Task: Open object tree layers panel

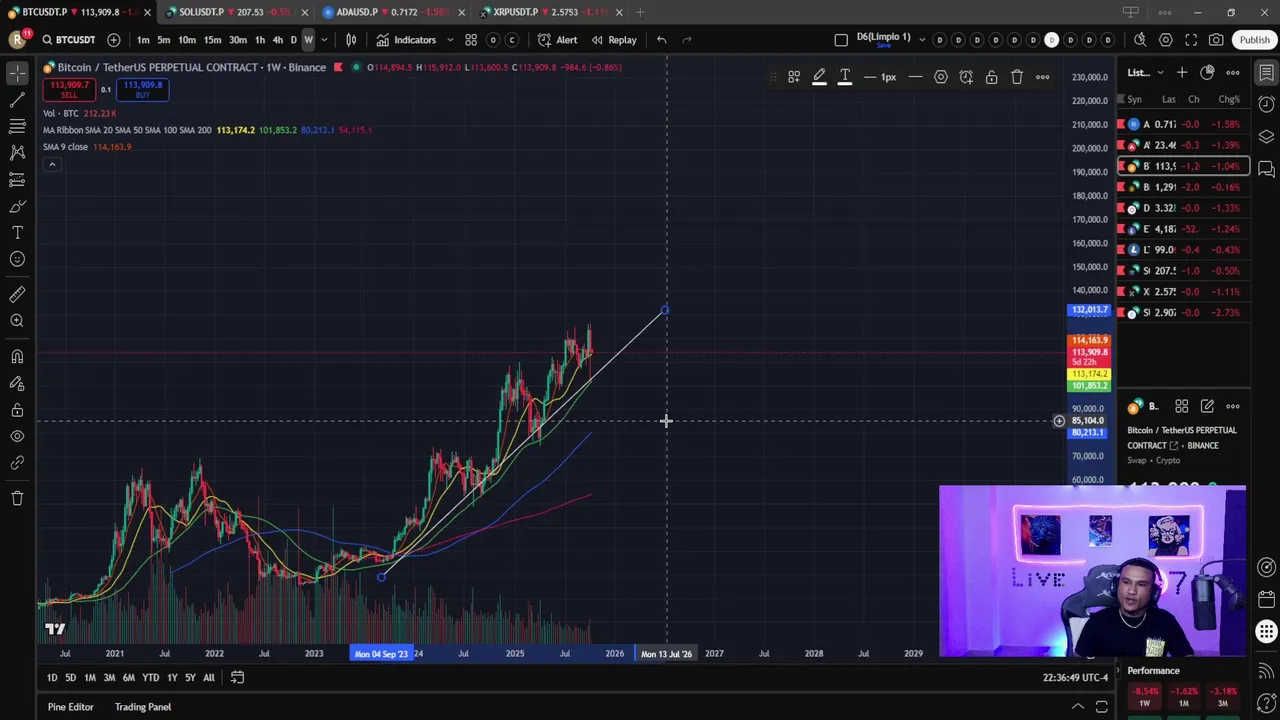Action: pos(1266,136)
